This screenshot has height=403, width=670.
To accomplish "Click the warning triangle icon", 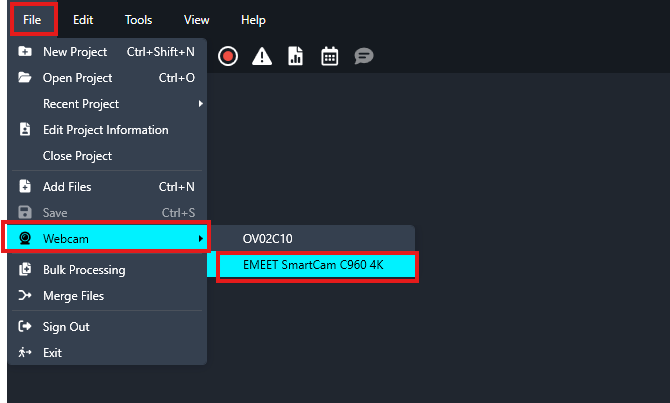I will (262, 57).
